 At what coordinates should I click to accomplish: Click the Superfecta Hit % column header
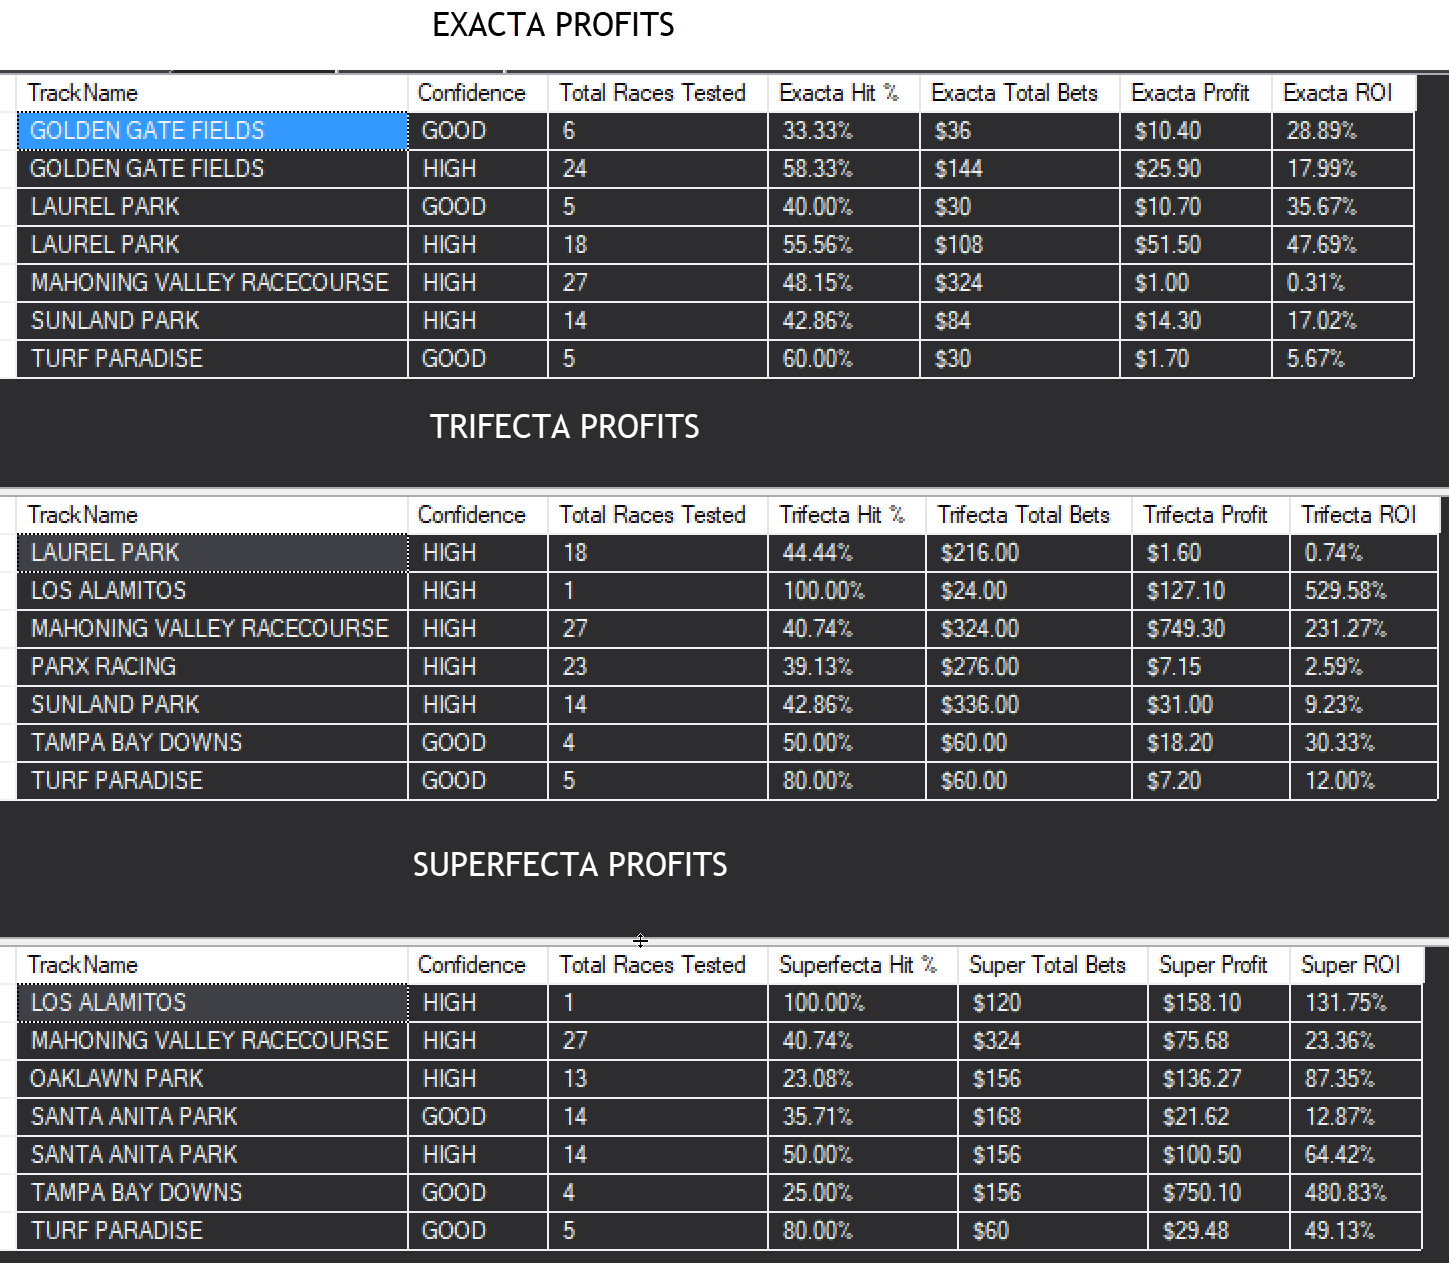click(x=862, y=965)
